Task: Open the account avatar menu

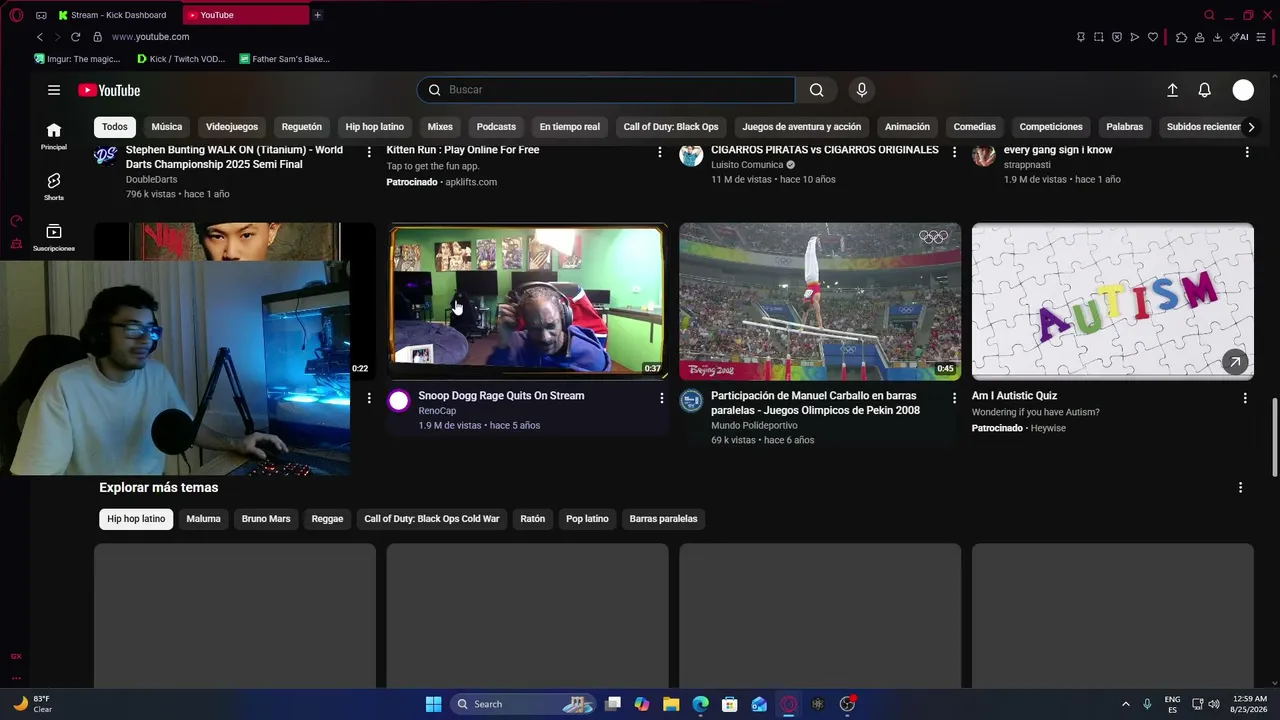Action: [1243, 90]
